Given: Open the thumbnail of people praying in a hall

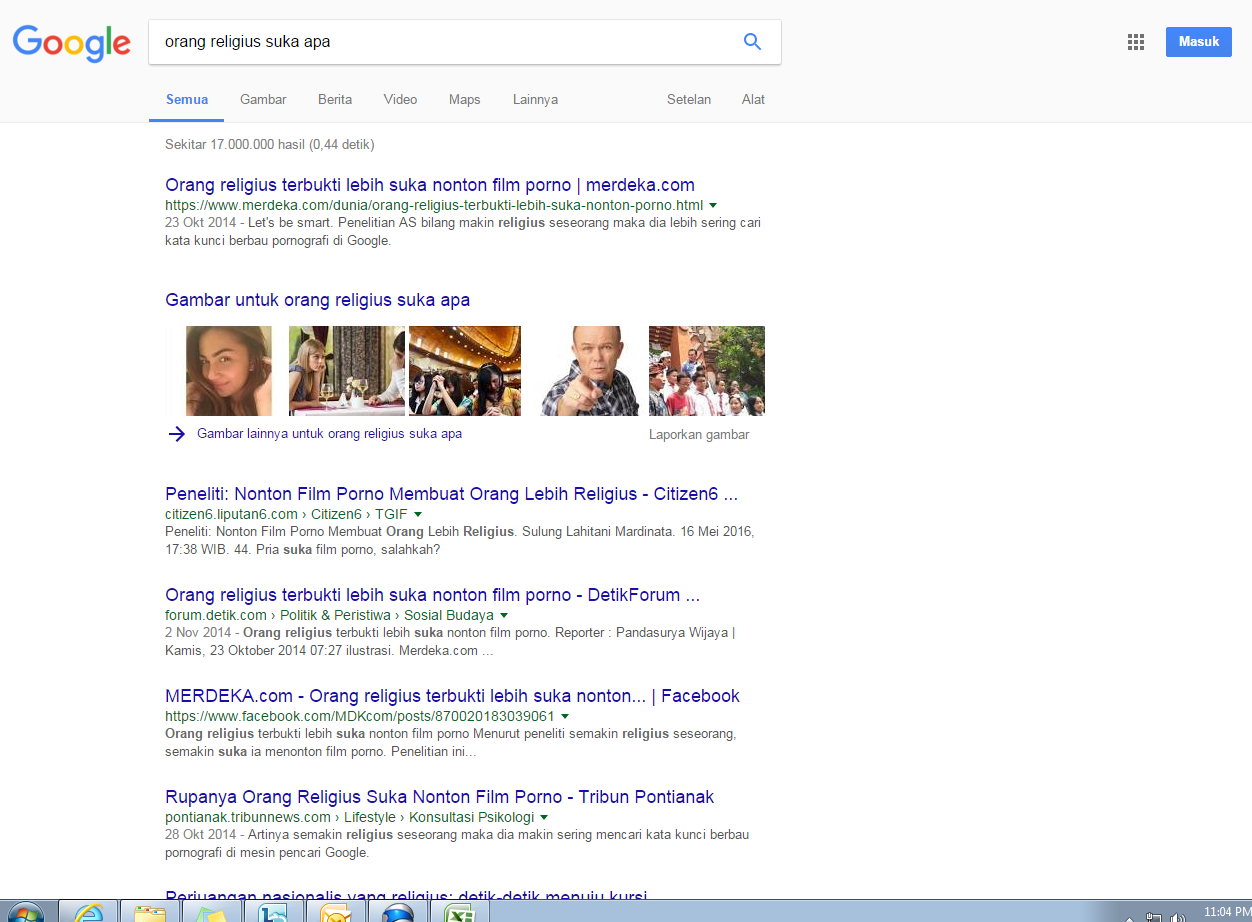Looking at the screenshot, I should (465, 371).
